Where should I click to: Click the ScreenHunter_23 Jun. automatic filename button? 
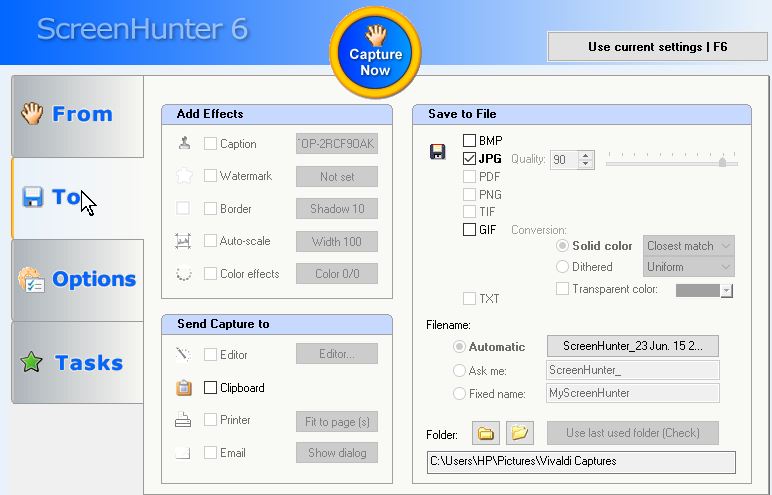[633, 346]
